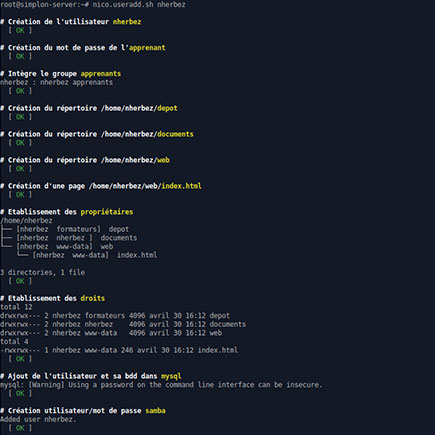Image resolution: width=435 pixels, height=435 pixels.
Task: Click '[ OK ]' under index.html page heading
Action: (x=20, y=195)
